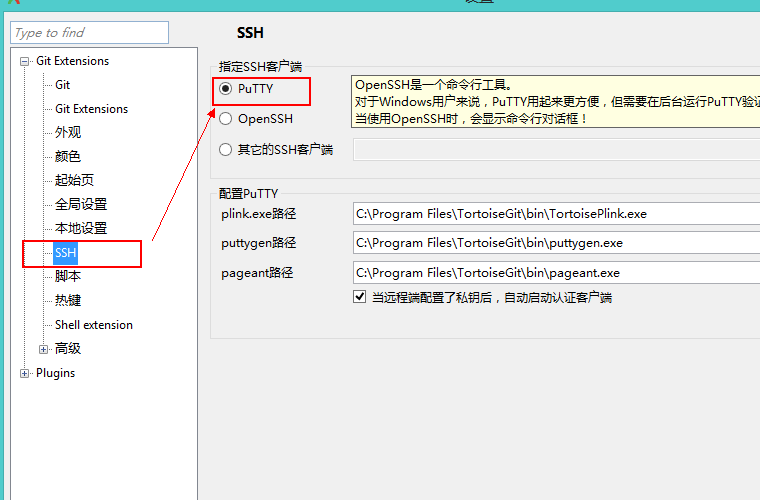Open the 热键 settings page
This screenshot has width=760, height=500.
(x=68, y=301)
